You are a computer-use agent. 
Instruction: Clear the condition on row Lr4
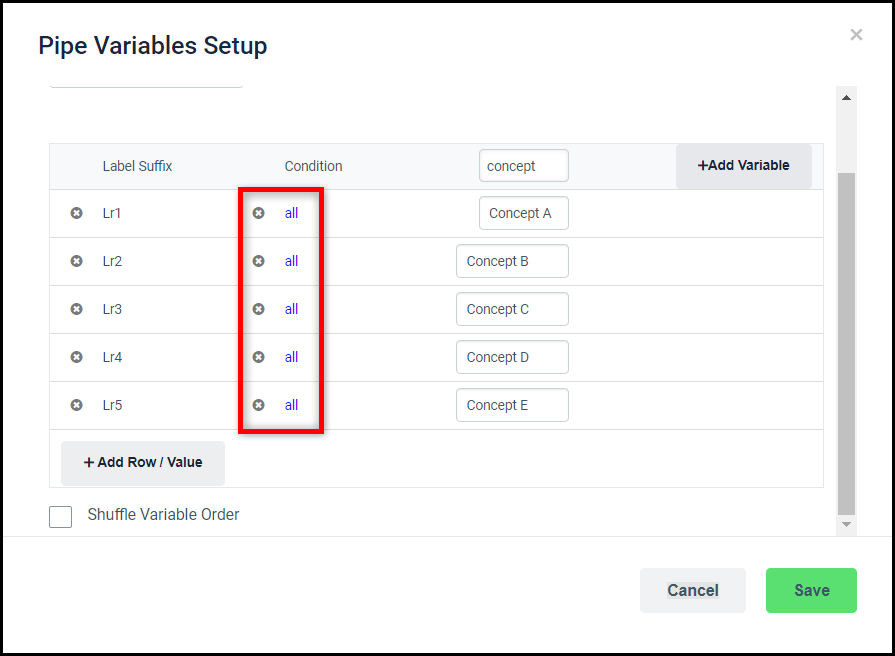click(x=259, y=357)
